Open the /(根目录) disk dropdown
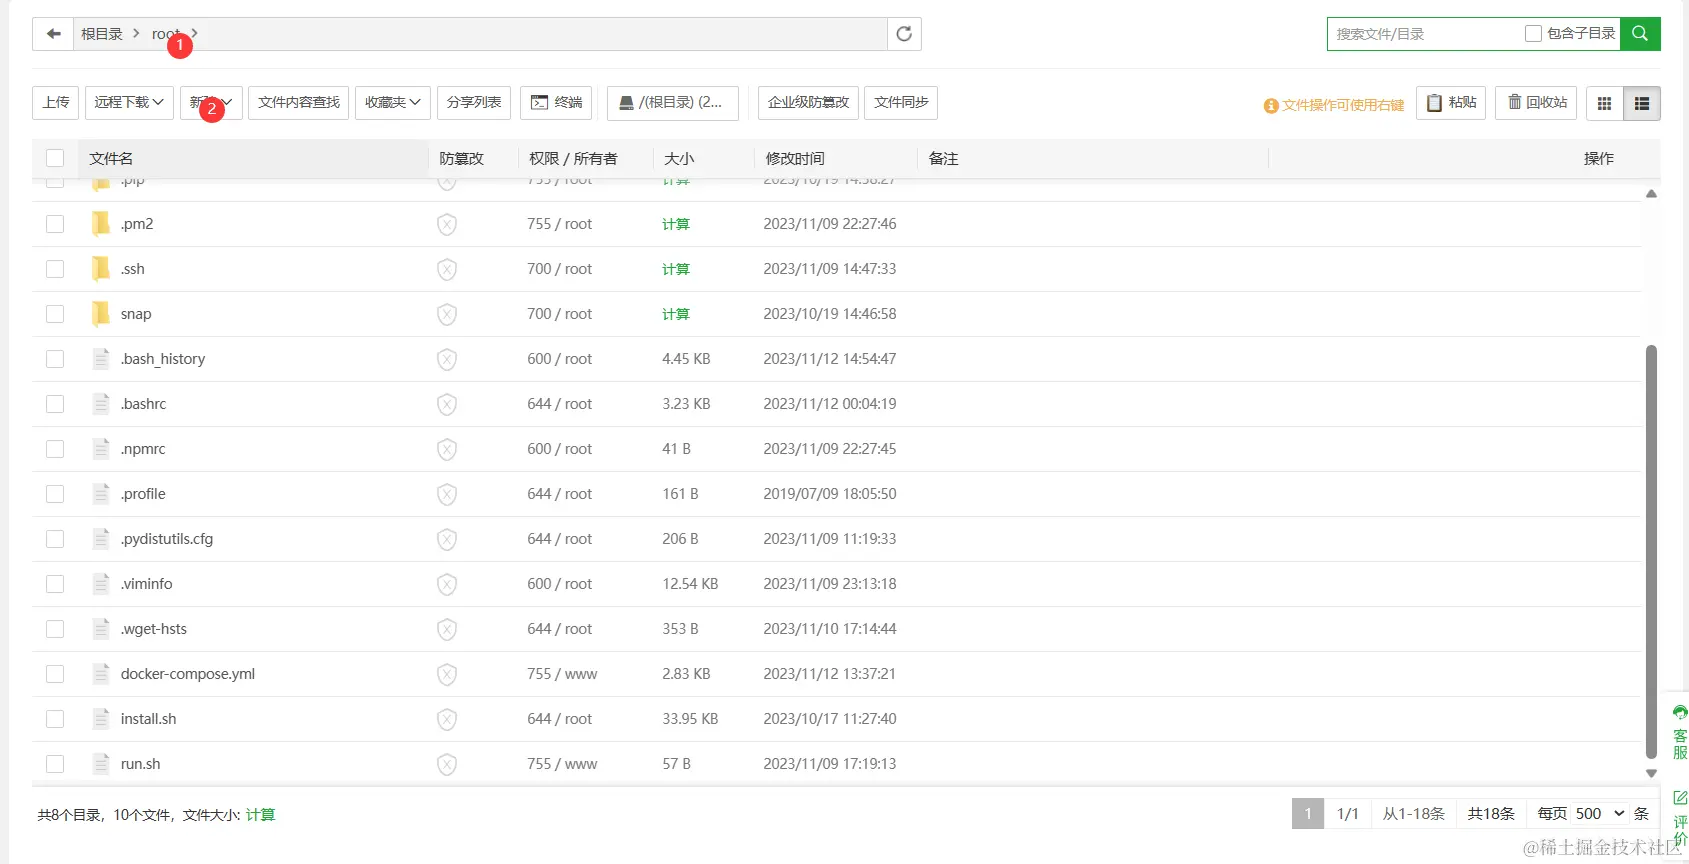Screen dimensions: 1689x864 (x=672, y=103)
